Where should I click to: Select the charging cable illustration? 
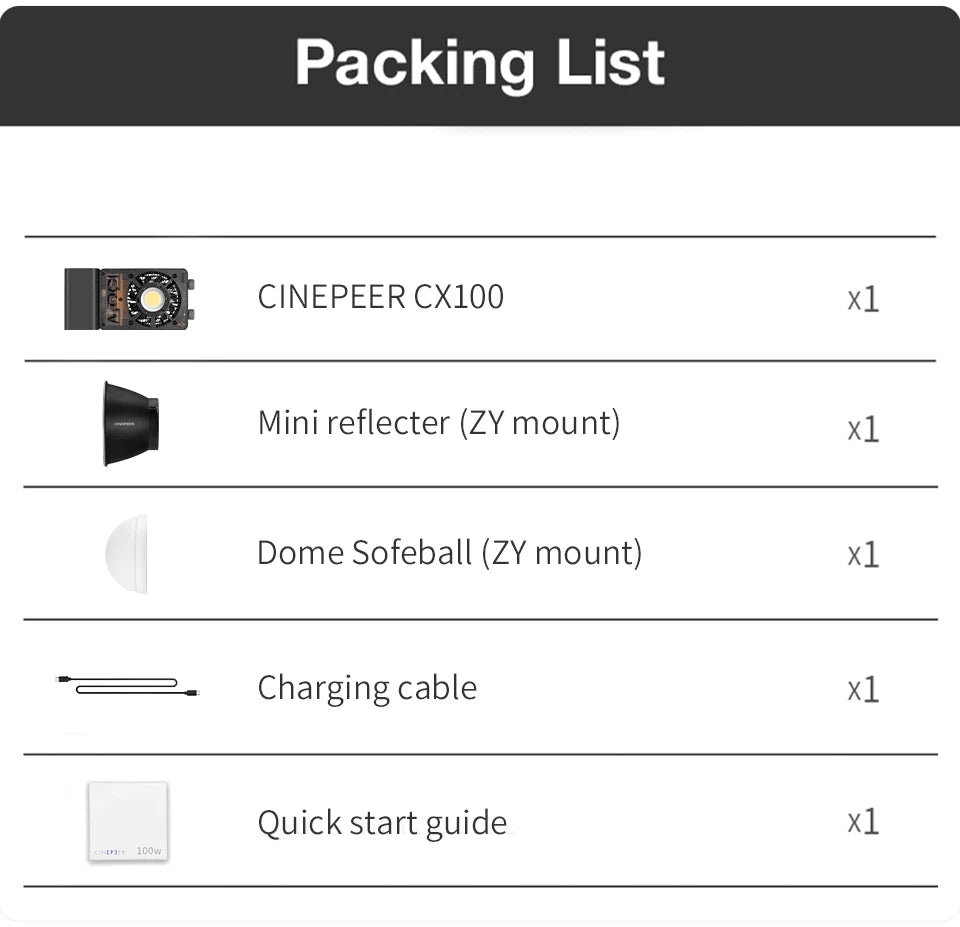point(127,687)
